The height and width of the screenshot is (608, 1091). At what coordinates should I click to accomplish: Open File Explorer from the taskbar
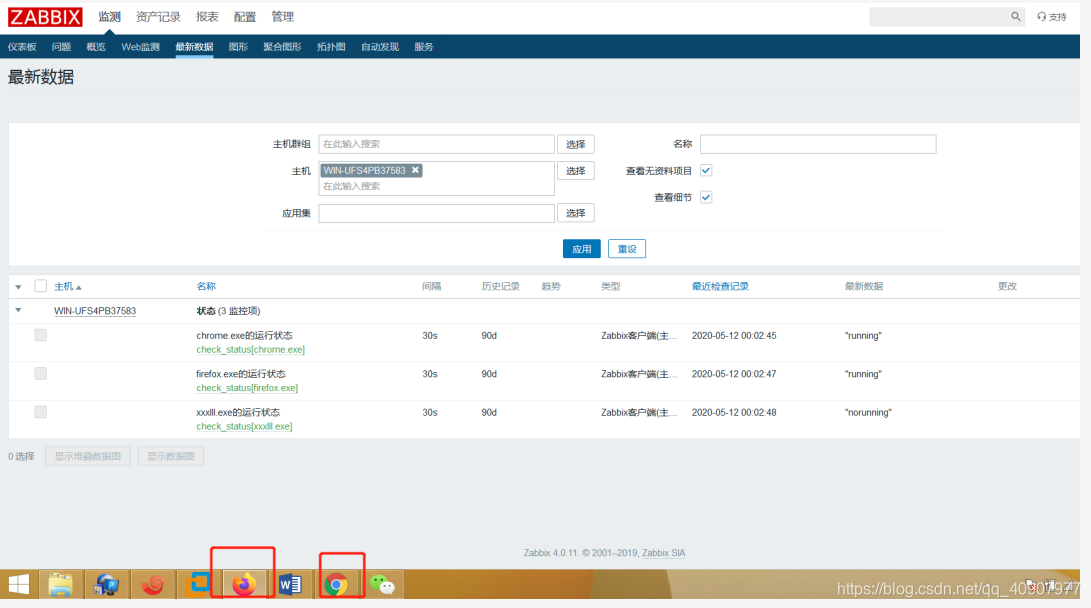pyautogui.click(x=61, y=585)
